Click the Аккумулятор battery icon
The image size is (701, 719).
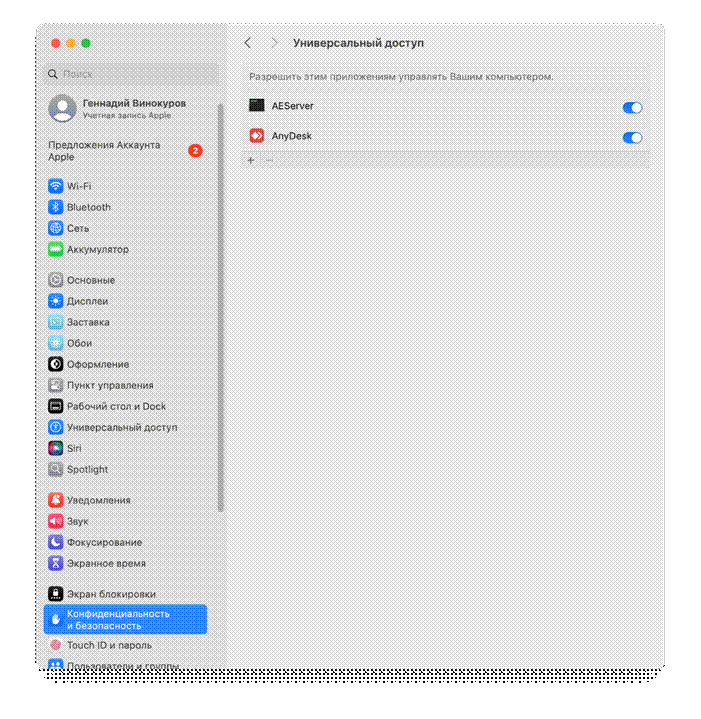pyautogui.click(x=56, y=249)
